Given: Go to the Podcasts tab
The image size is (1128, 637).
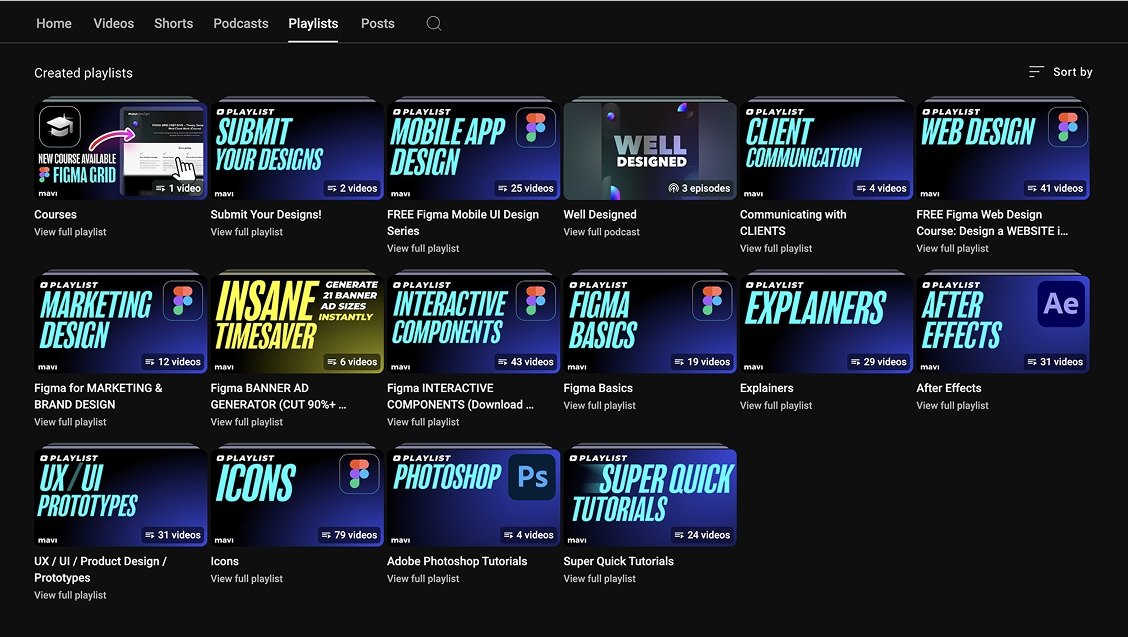Looking at the screenshot, I should tap(241, 23).
